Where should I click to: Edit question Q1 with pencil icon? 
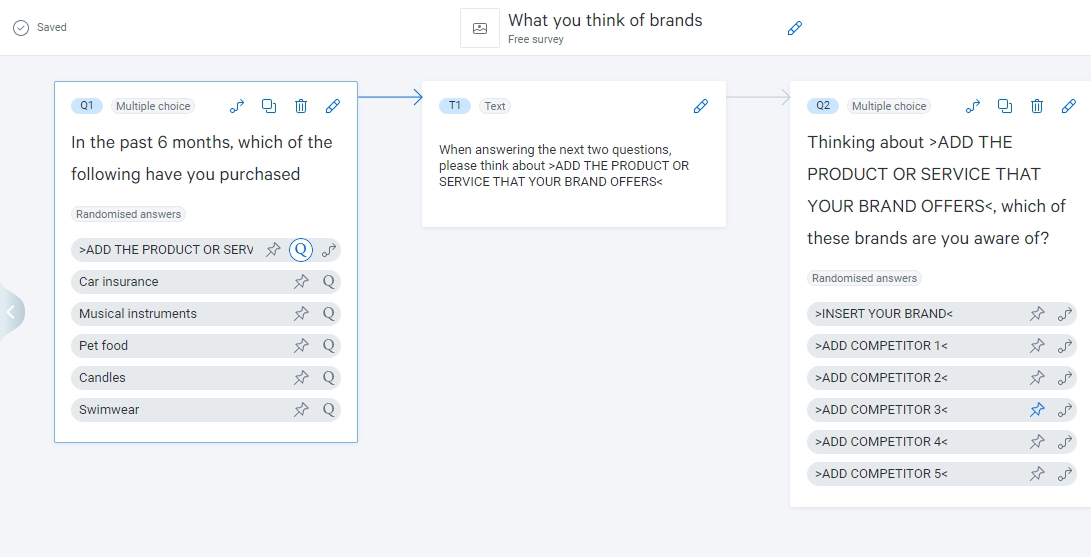click(333, 106)
